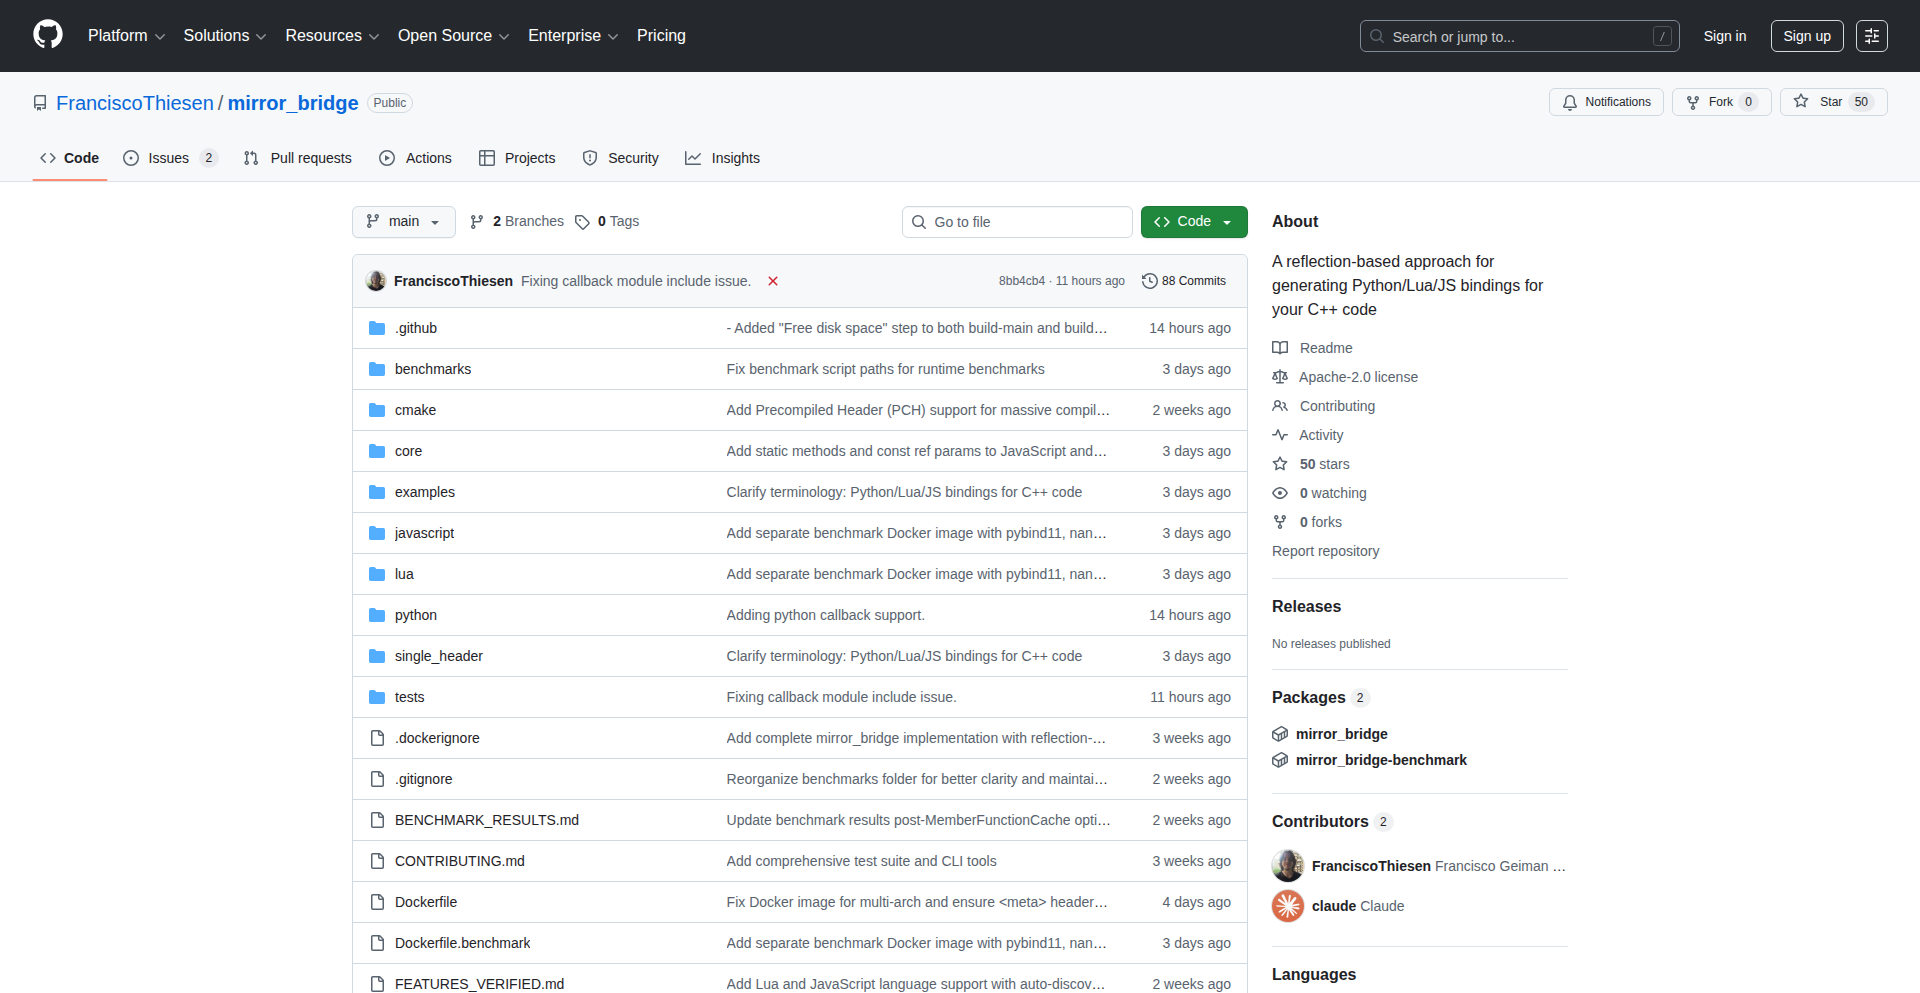
Task: Switch to the Projects tab
Action: tap(517, 158)
